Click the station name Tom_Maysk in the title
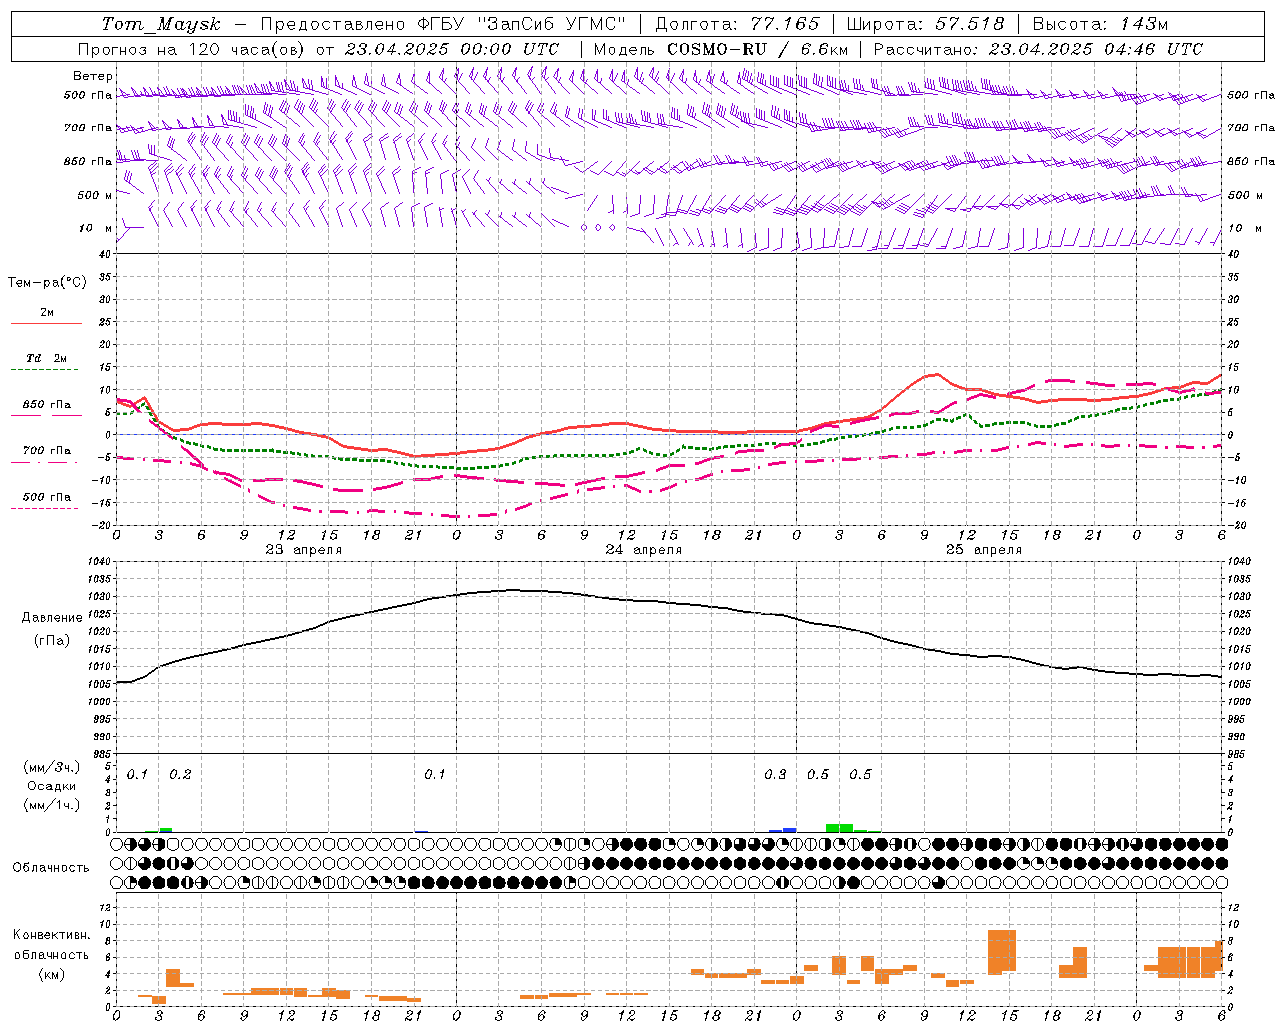The width and height of the screenshot is (1280, 1024). pos(161,24)
